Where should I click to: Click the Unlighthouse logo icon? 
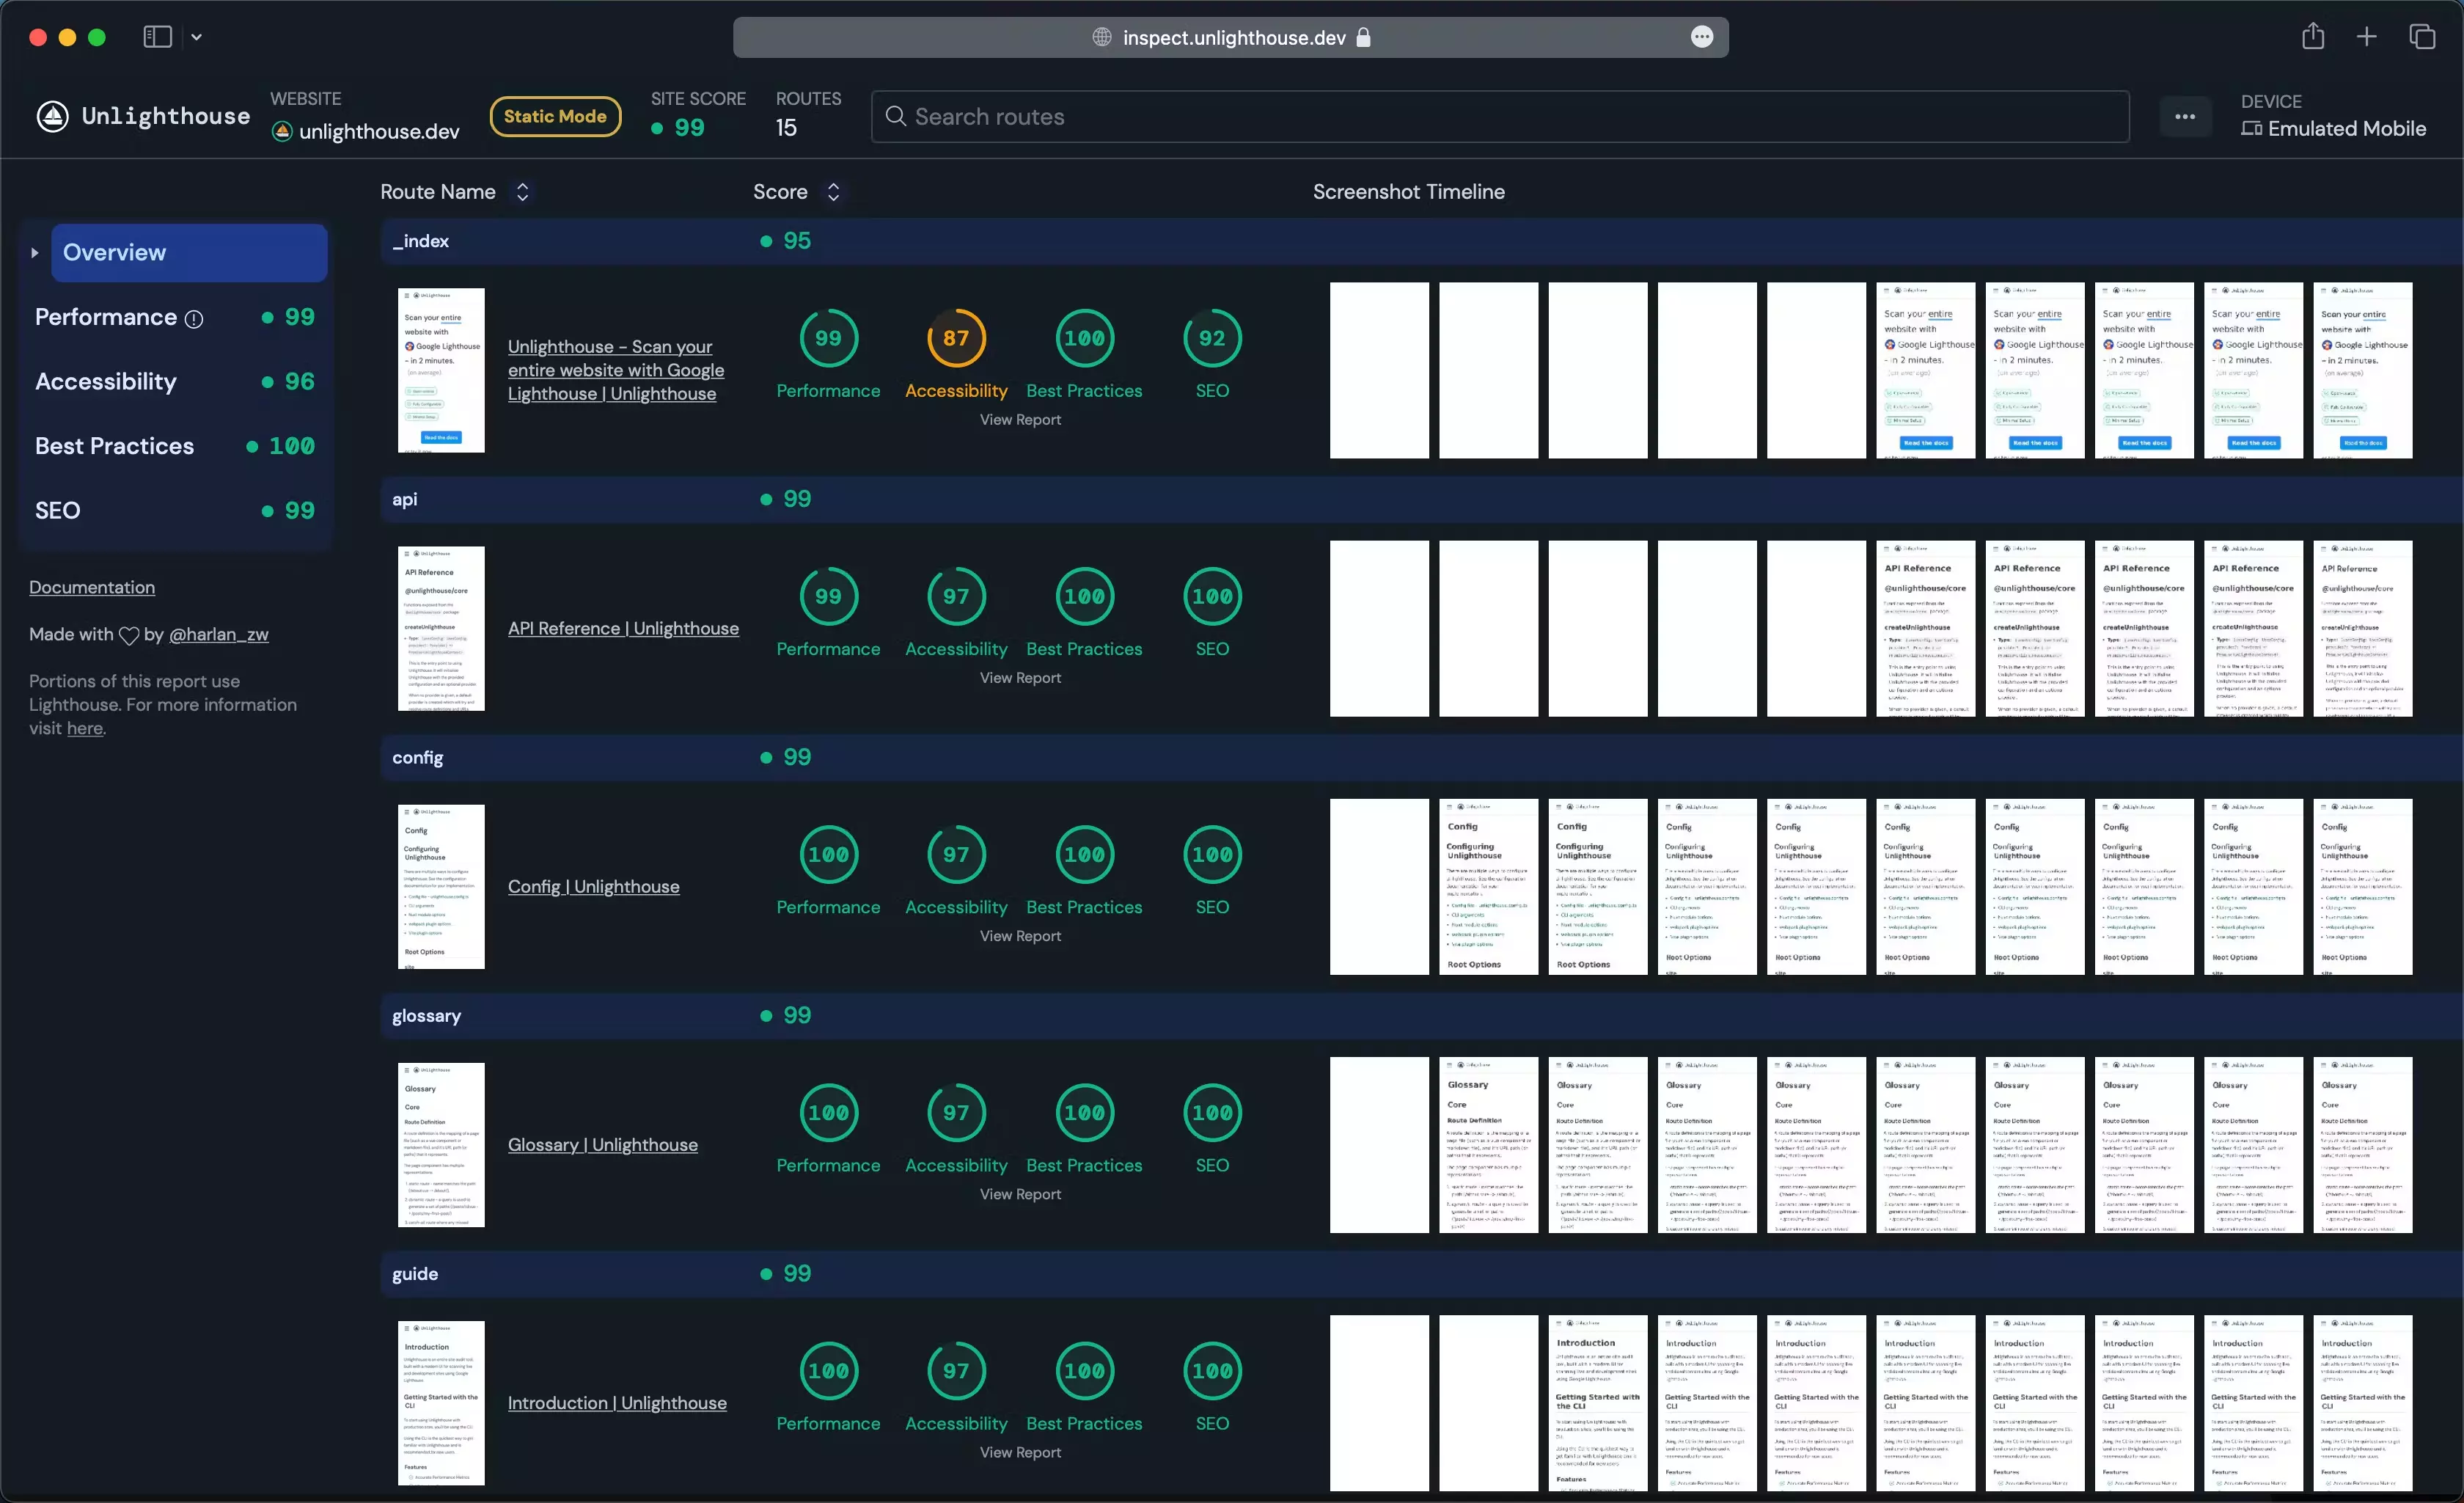click(x=49, y=116)
